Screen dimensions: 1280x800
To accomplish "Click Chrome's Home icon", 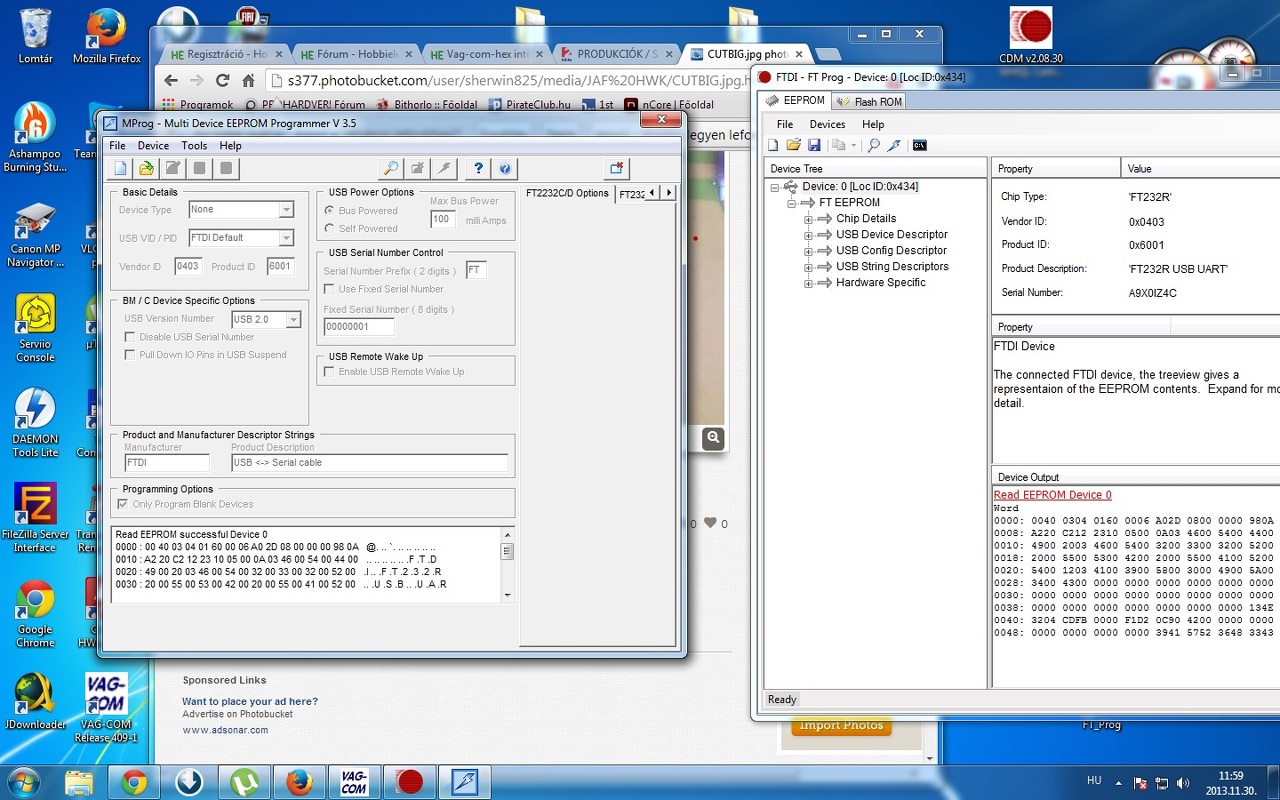I will click(249, 80).
